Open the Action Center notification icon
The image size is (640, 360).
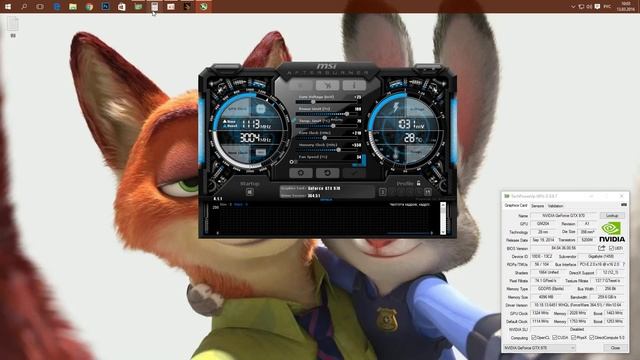[597, 7]
